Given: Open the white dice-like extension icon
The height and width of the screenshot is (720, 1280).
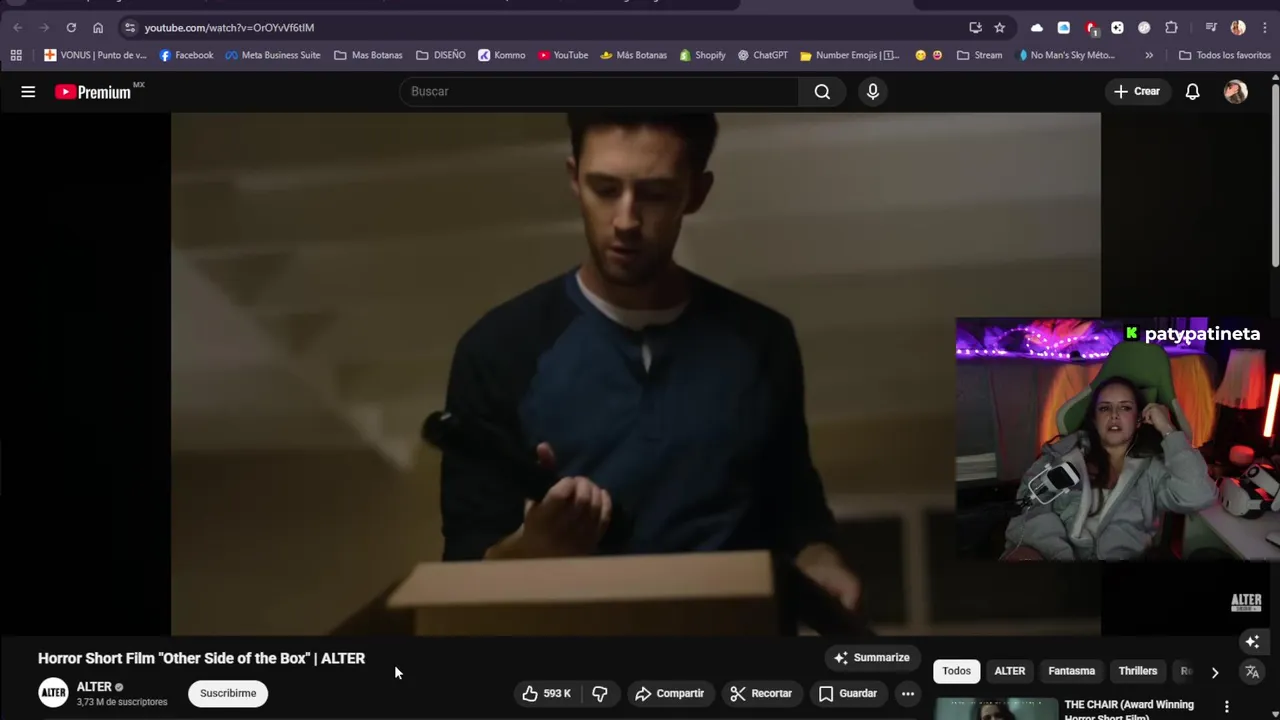Looking at the screenshot, I should (x=1117, y=27).
